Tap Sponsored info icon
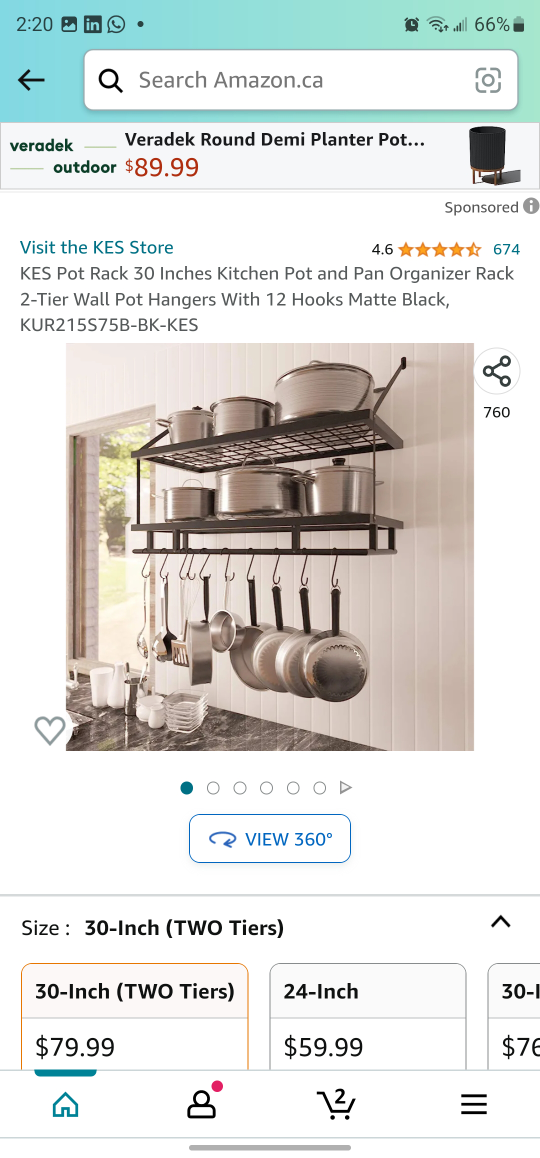540x1158 pixels. coord(530,206)
